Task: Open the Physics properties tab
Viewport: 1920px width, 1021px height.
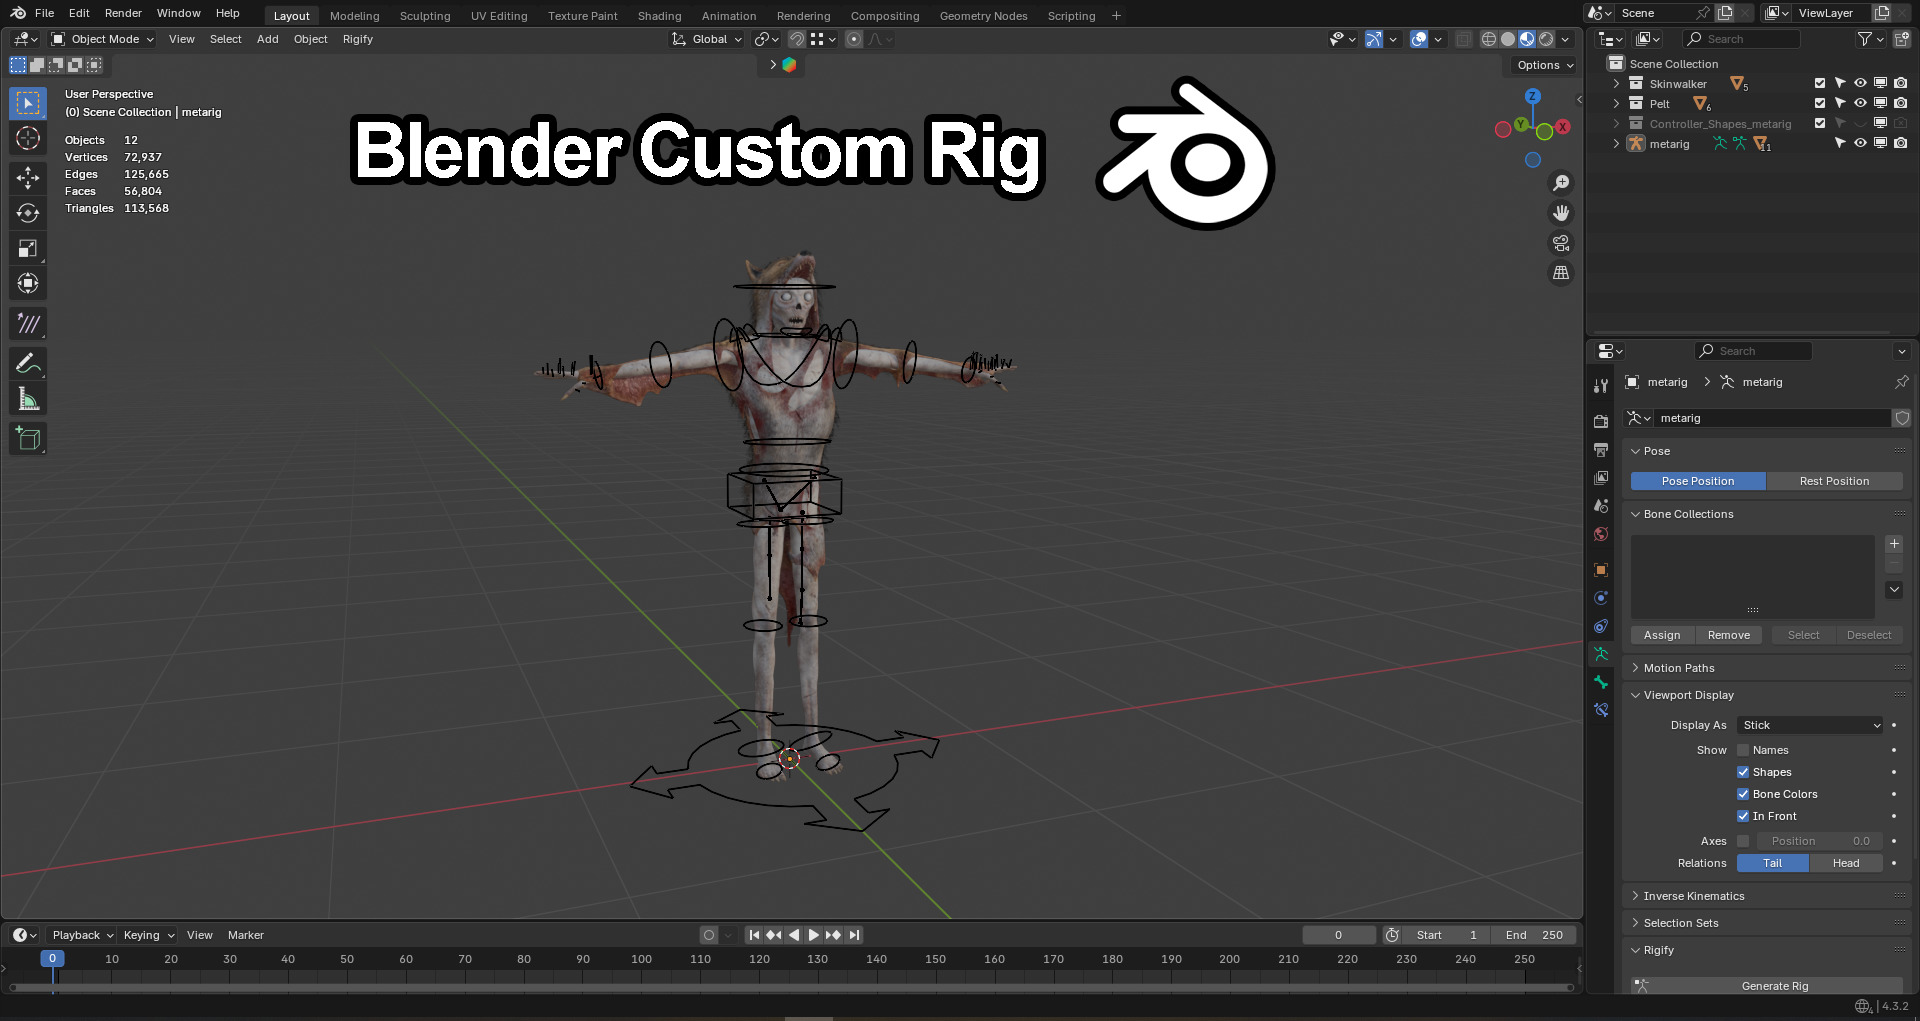Action: pos(1601,598)
